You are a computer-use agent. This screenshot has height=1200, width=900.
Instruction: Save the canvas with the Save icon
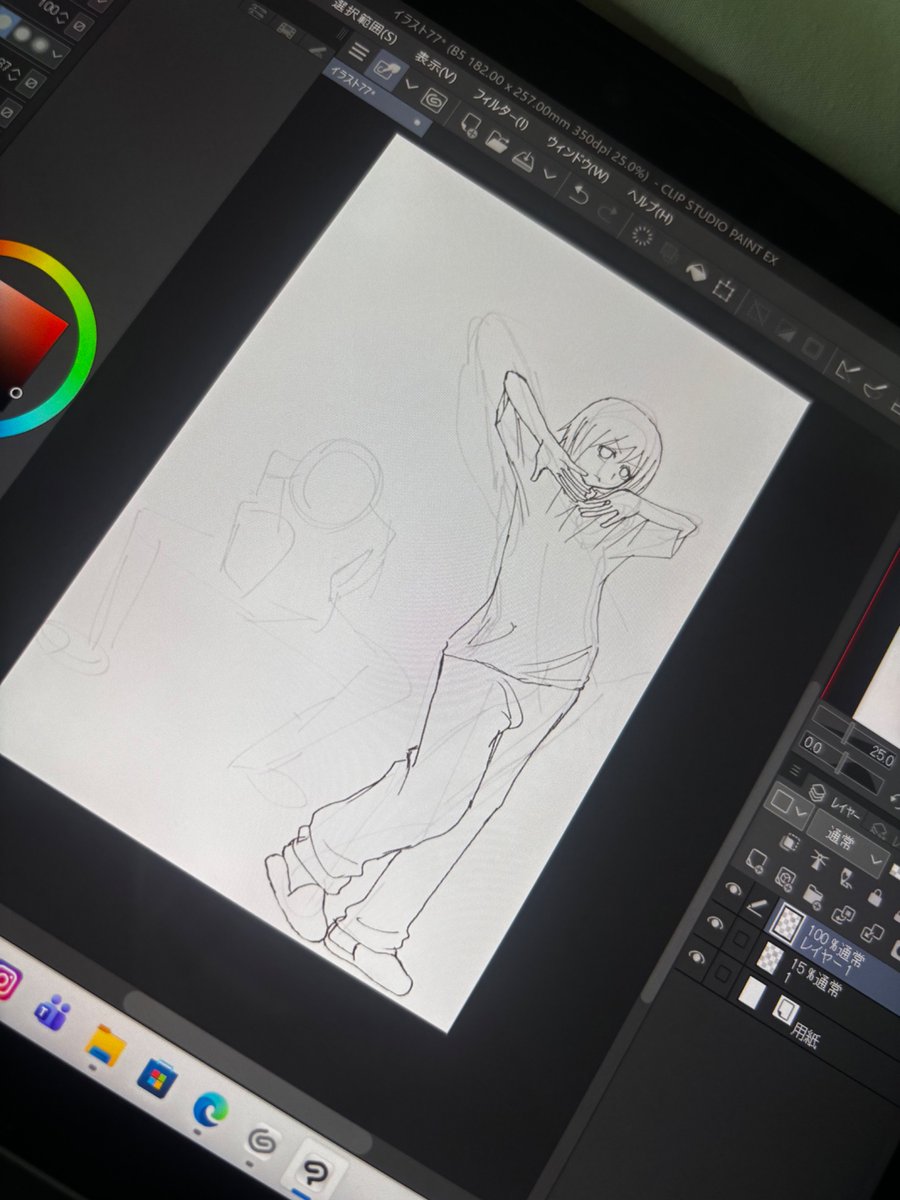tap(523, 159)
